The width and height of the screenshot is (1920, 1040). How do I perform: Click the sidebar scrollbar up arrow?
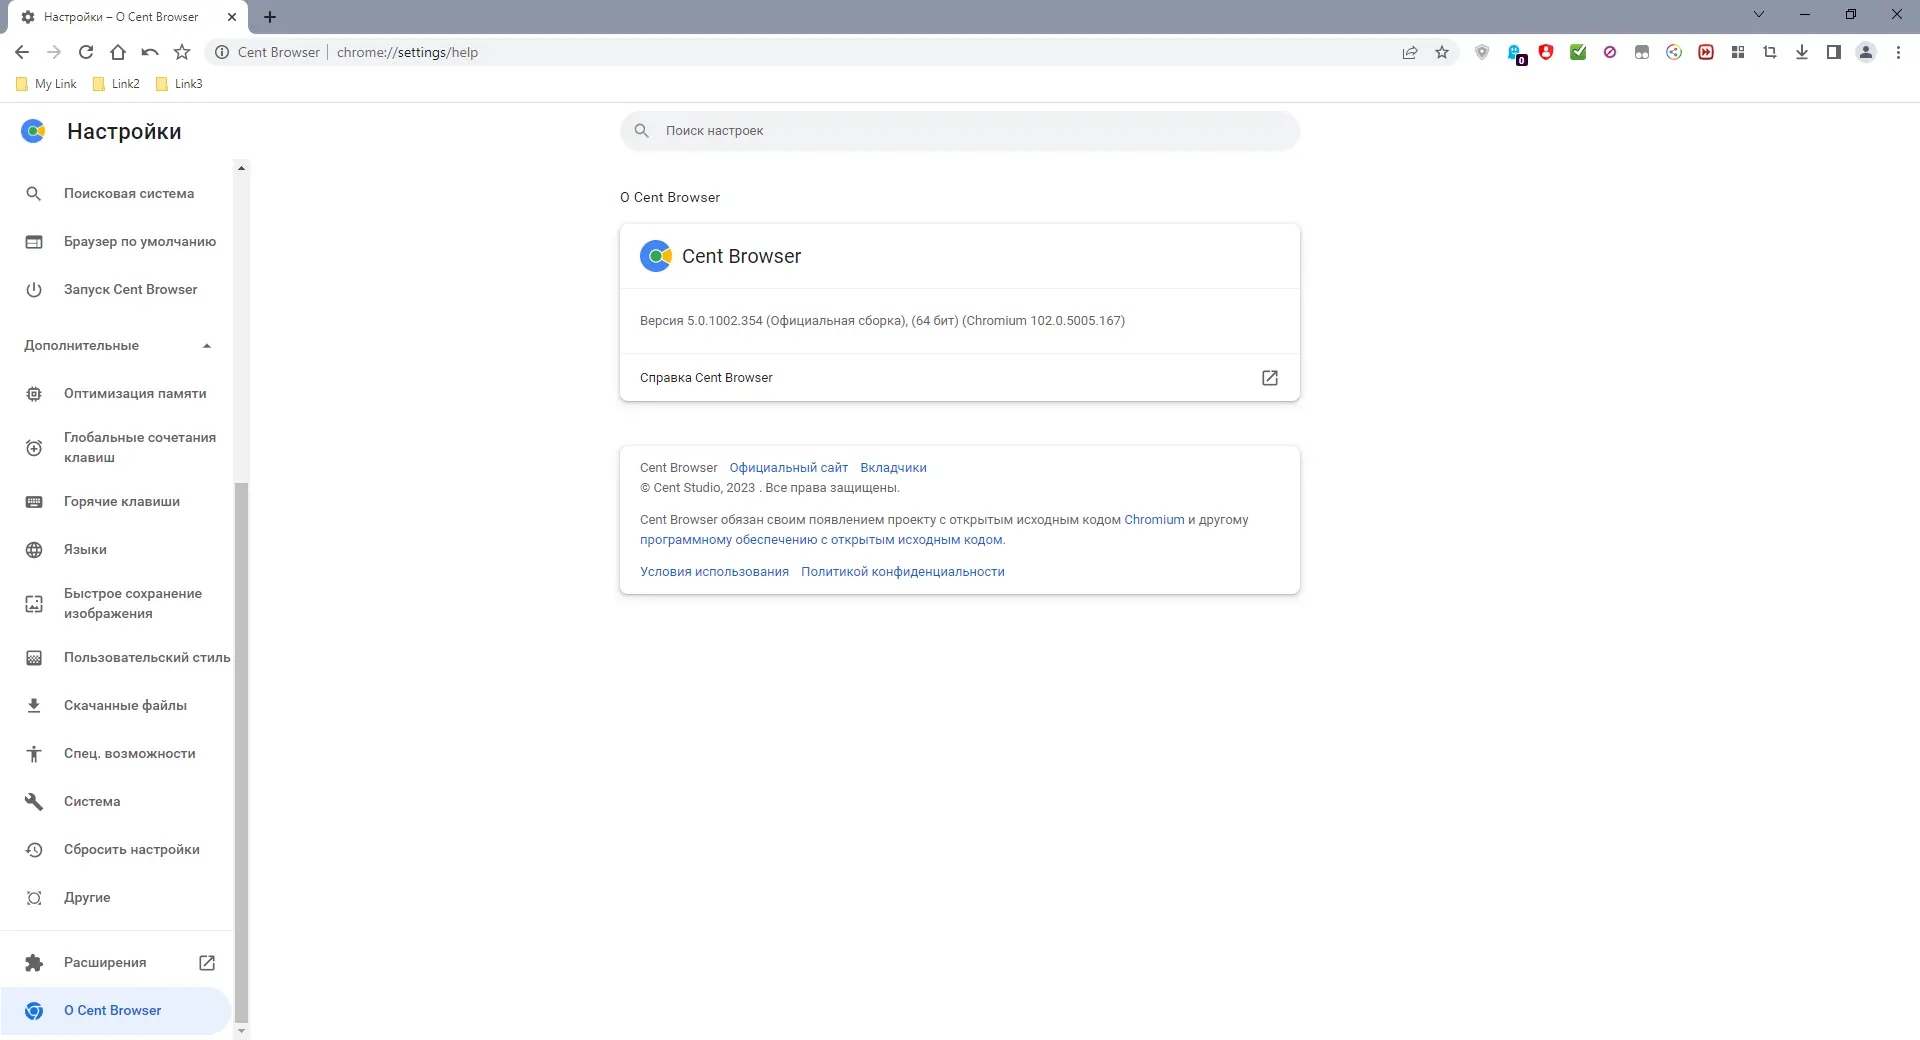point(241,168)
